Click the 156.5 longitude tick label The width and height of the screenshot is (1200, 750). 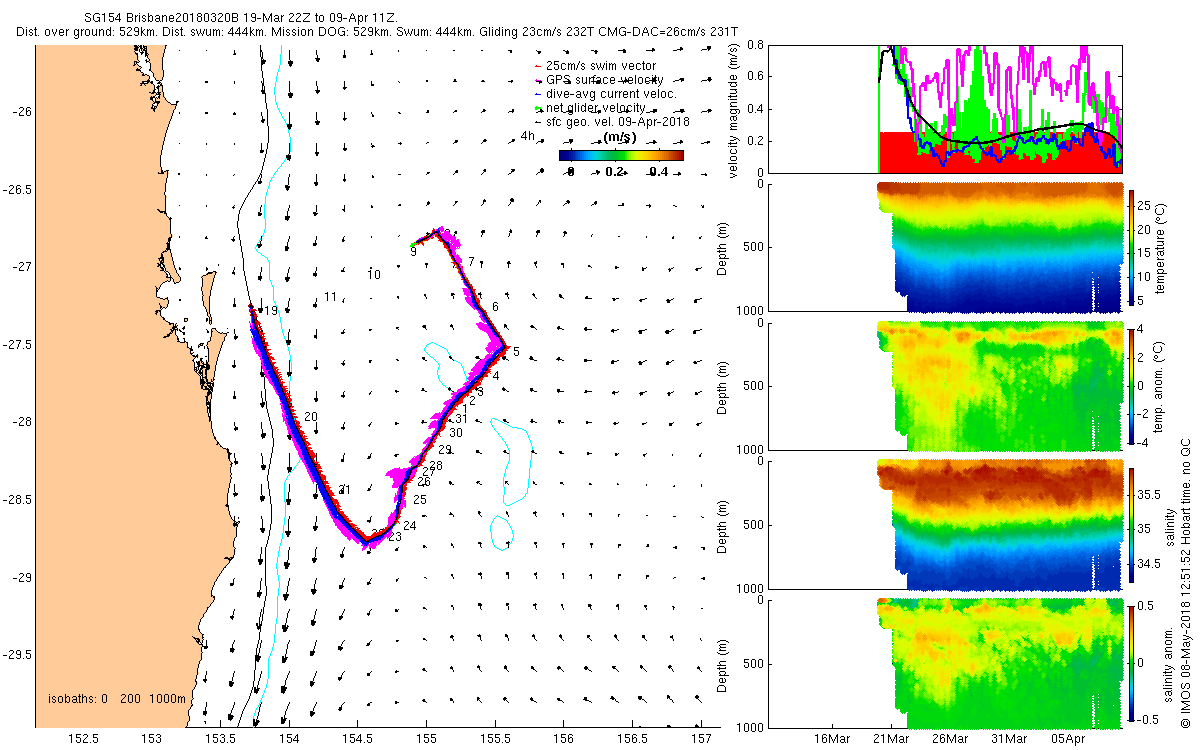tap(634, 739)
